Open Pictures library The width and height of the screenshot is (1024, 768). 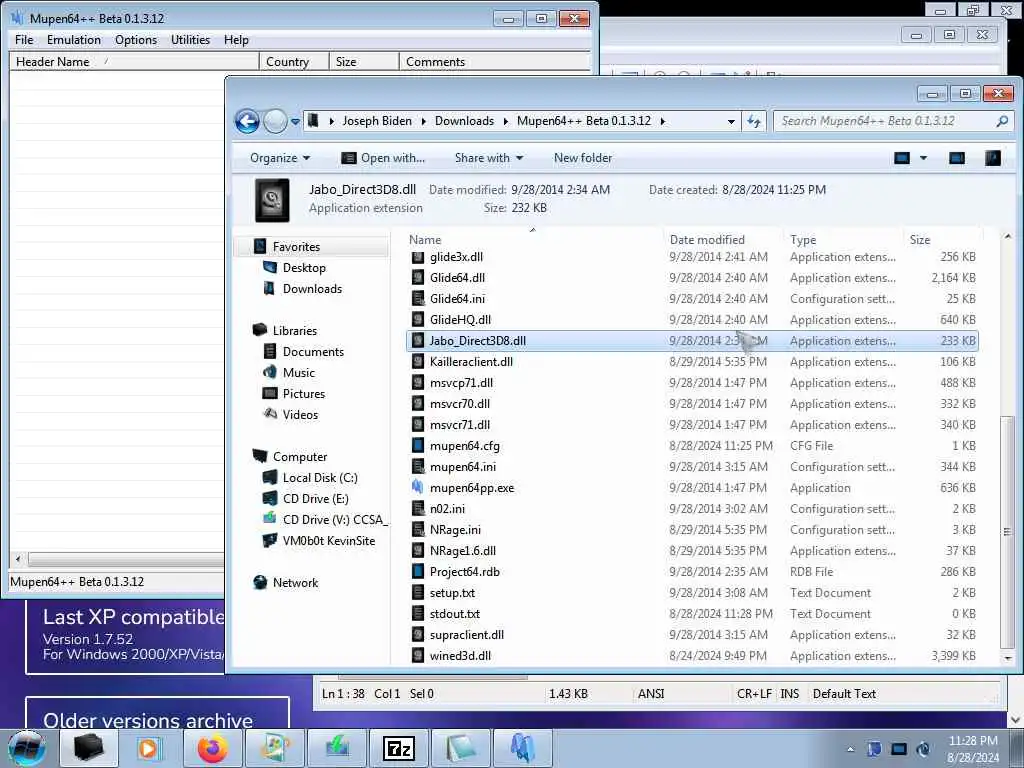tap(304, 393)
